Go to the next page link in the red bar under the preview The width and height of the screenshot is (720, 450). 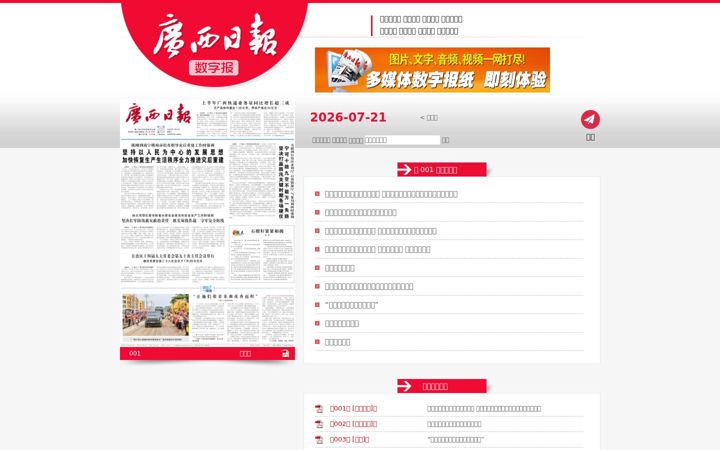tap(245, 353)
